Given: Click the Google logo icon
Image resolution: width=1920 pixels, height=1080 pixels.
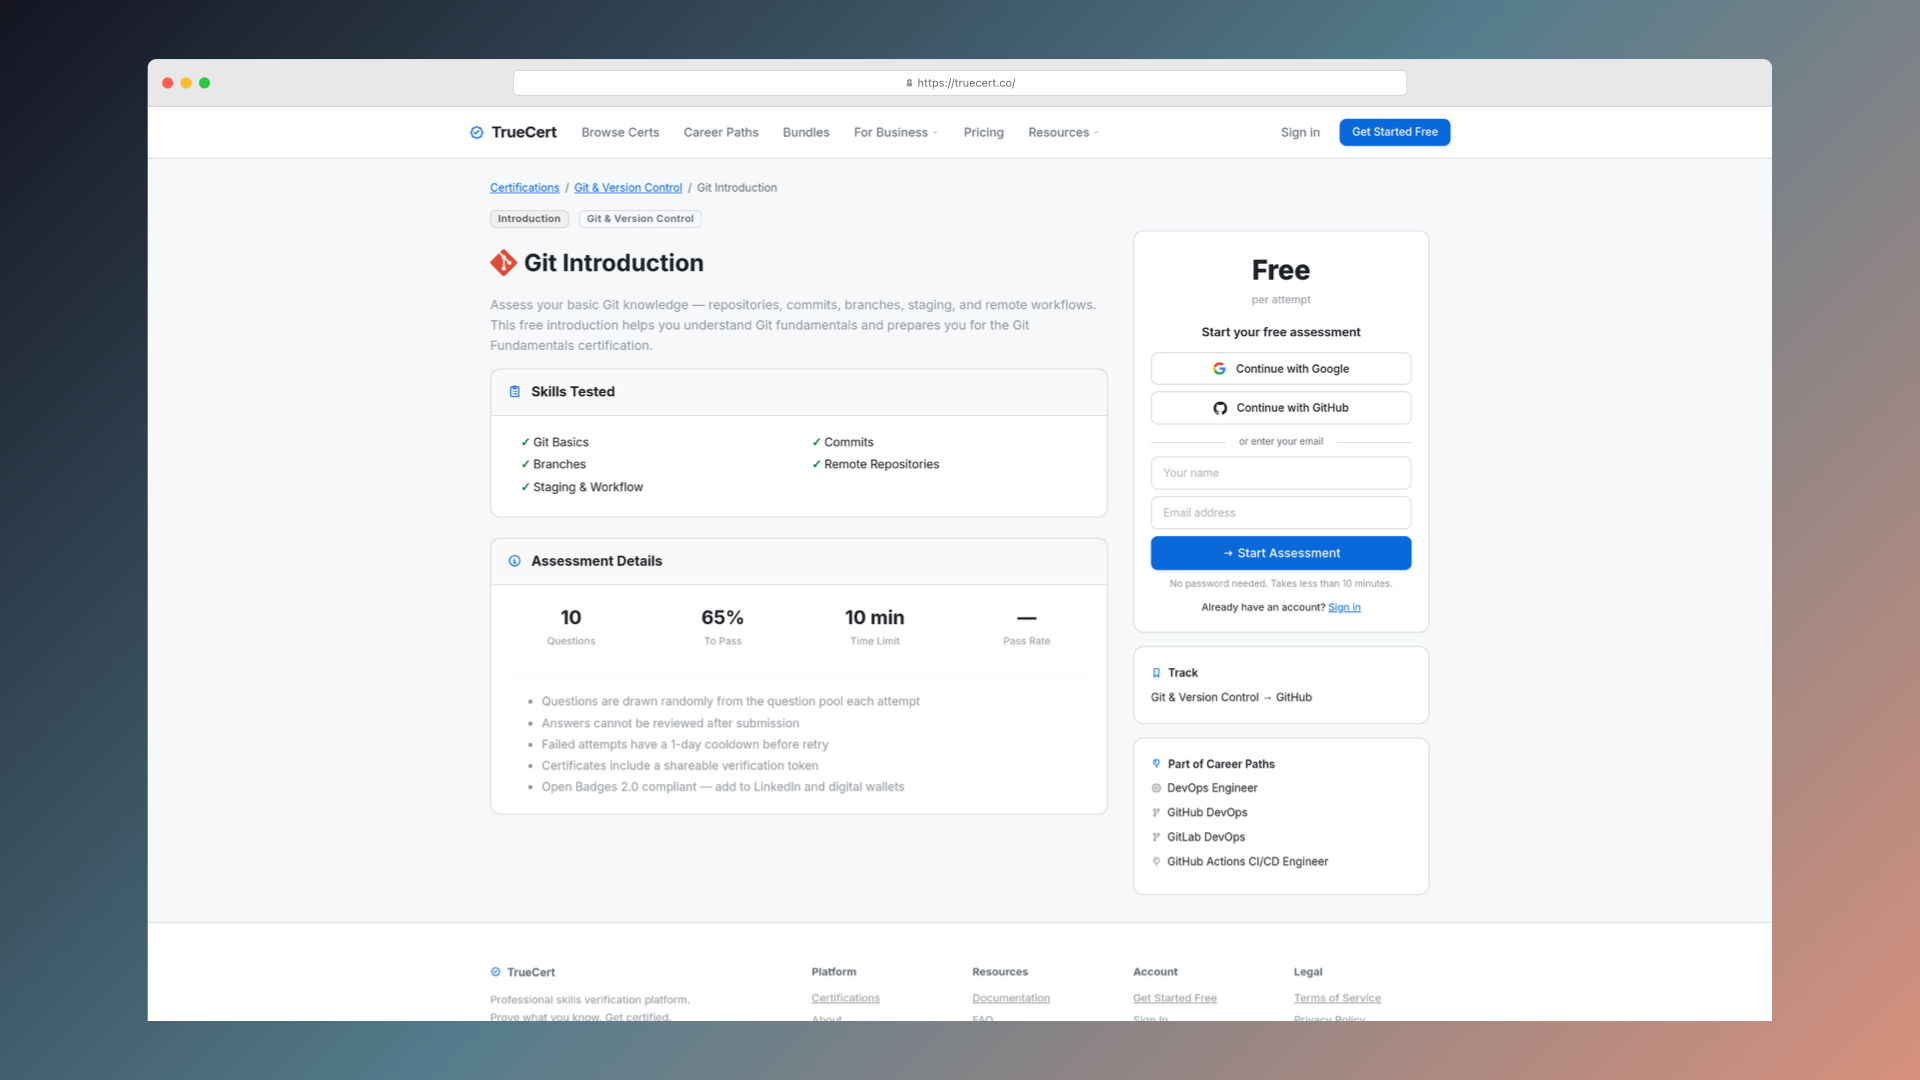Looking at the screenshot, I should pyautogui.click(x=1219, y=369).
